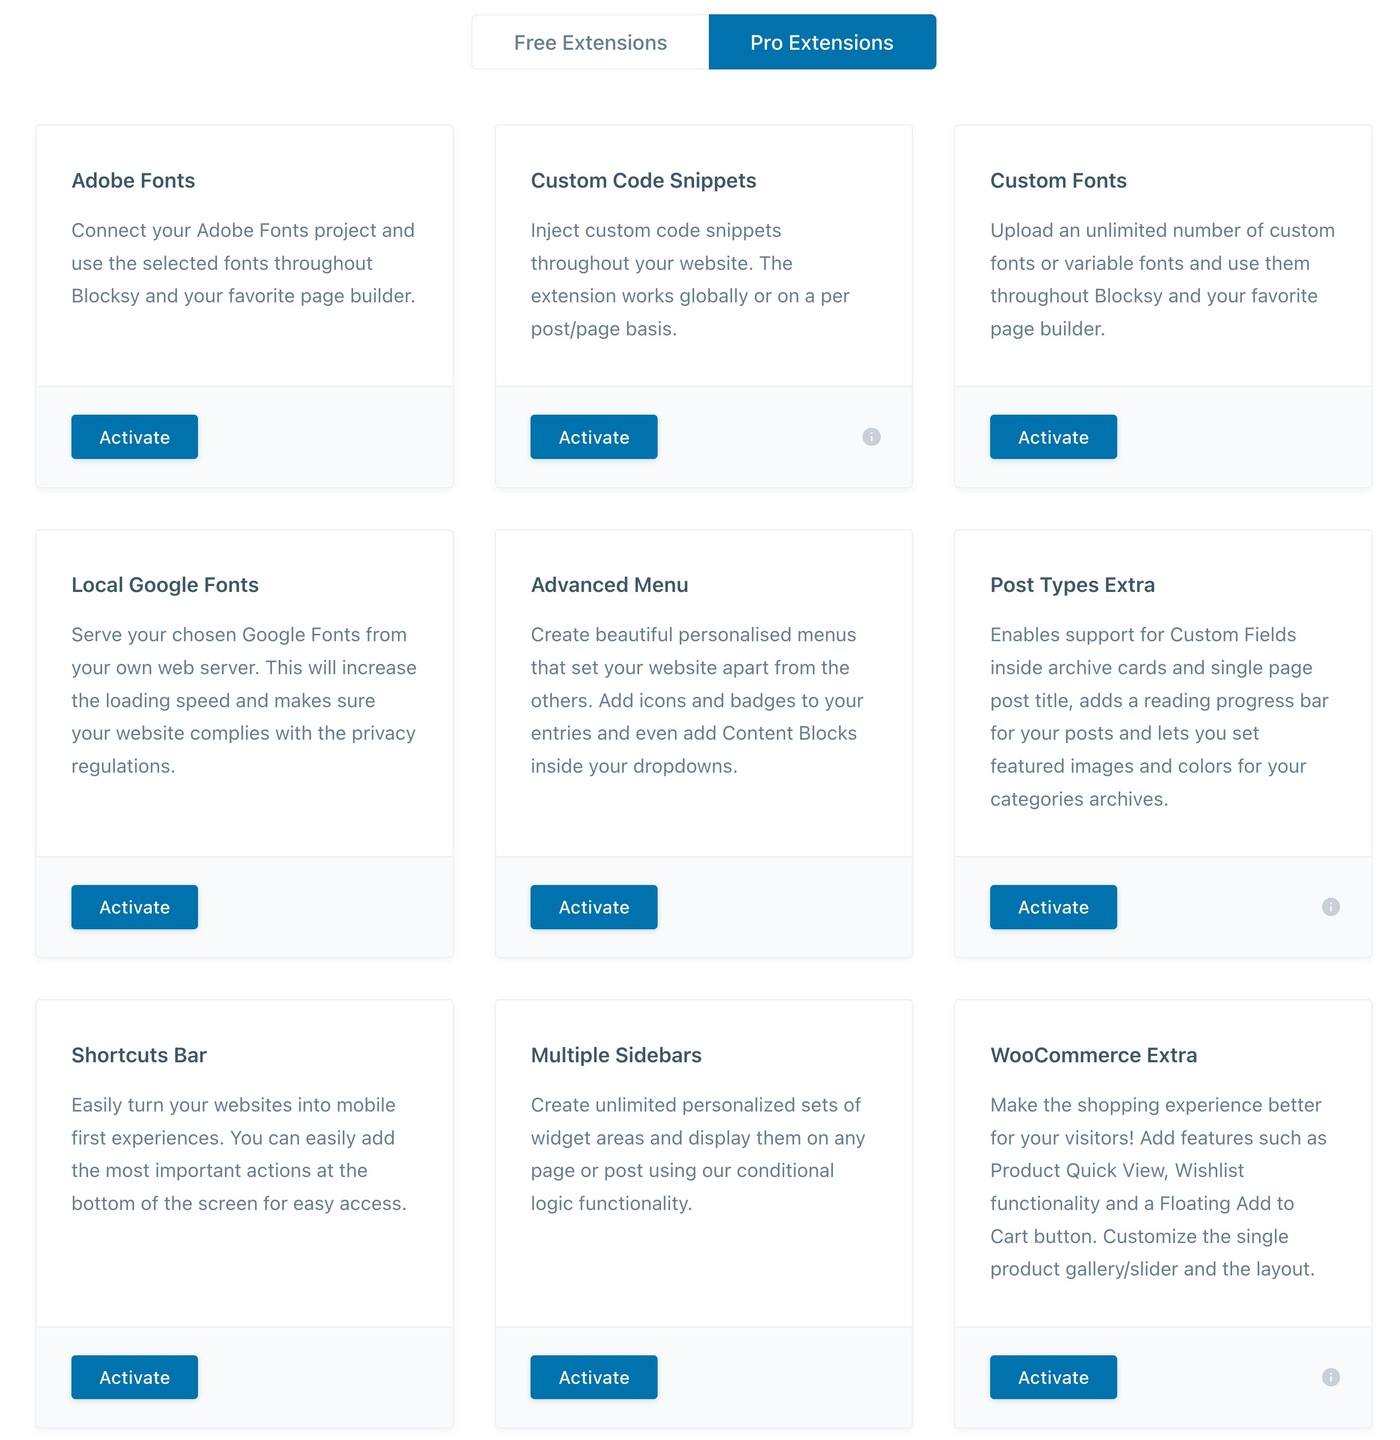Viewport: 1400px width, 1440px height.
Task: Activate the Custom Code Snippets extension
Action: pyautogui.click(x=594, y=437)
